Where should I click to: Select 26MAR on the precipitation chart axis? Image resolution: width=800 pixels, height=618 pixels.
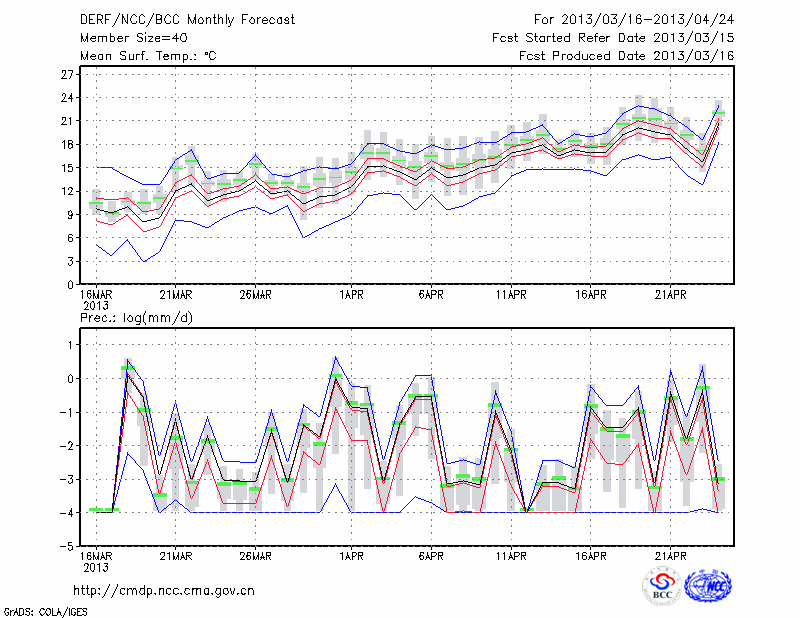pos(255,557)
